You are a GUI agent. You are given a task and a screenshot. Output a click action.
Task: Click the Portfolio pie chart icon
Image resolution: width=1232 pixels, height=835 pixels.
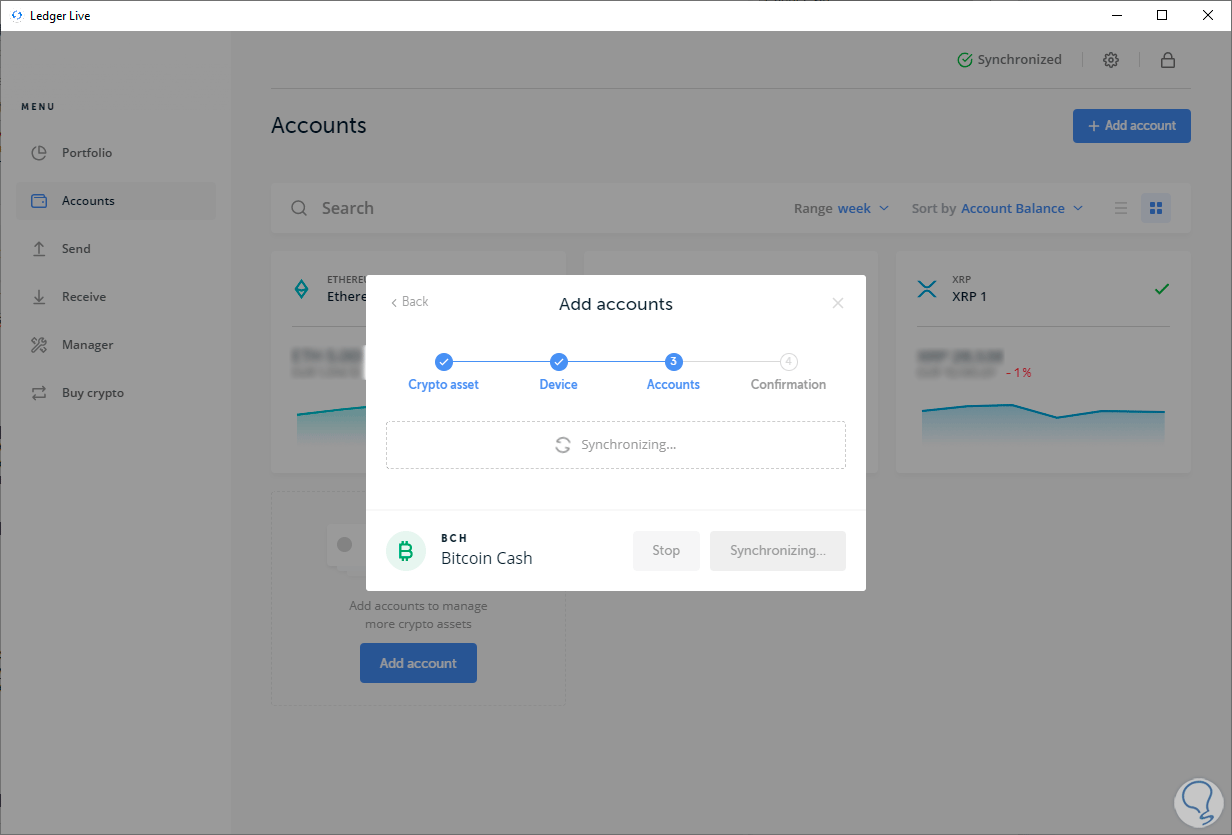tap(39, 153)
